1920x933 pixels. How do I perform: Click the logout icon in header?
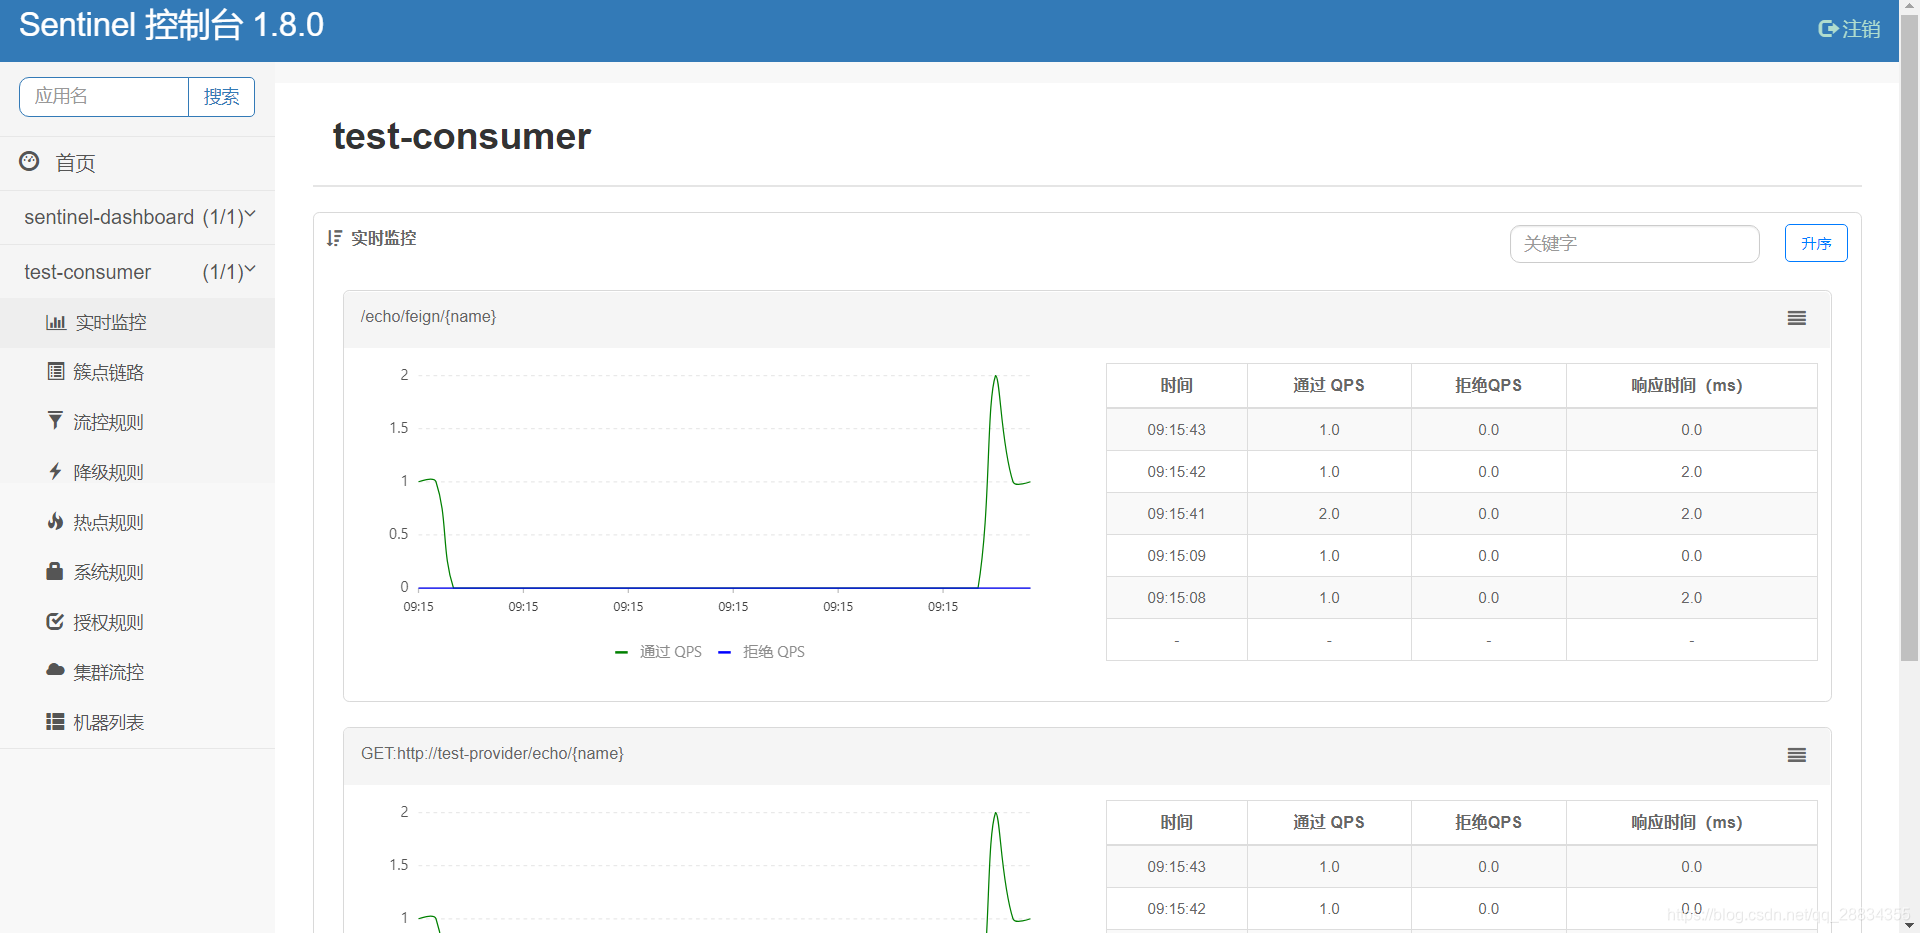(x=1828, y=29)
